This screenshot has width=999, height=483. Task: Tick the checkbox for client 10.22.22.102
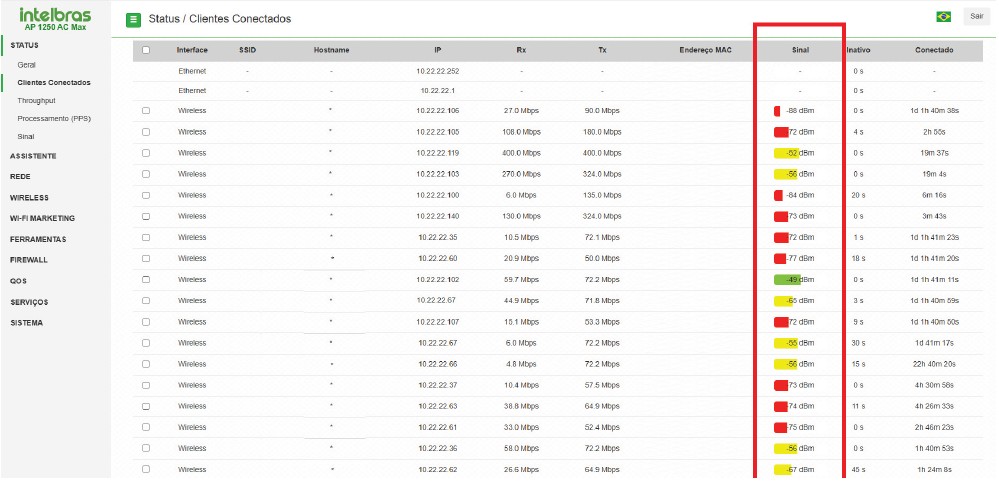[x=146, y=279]
